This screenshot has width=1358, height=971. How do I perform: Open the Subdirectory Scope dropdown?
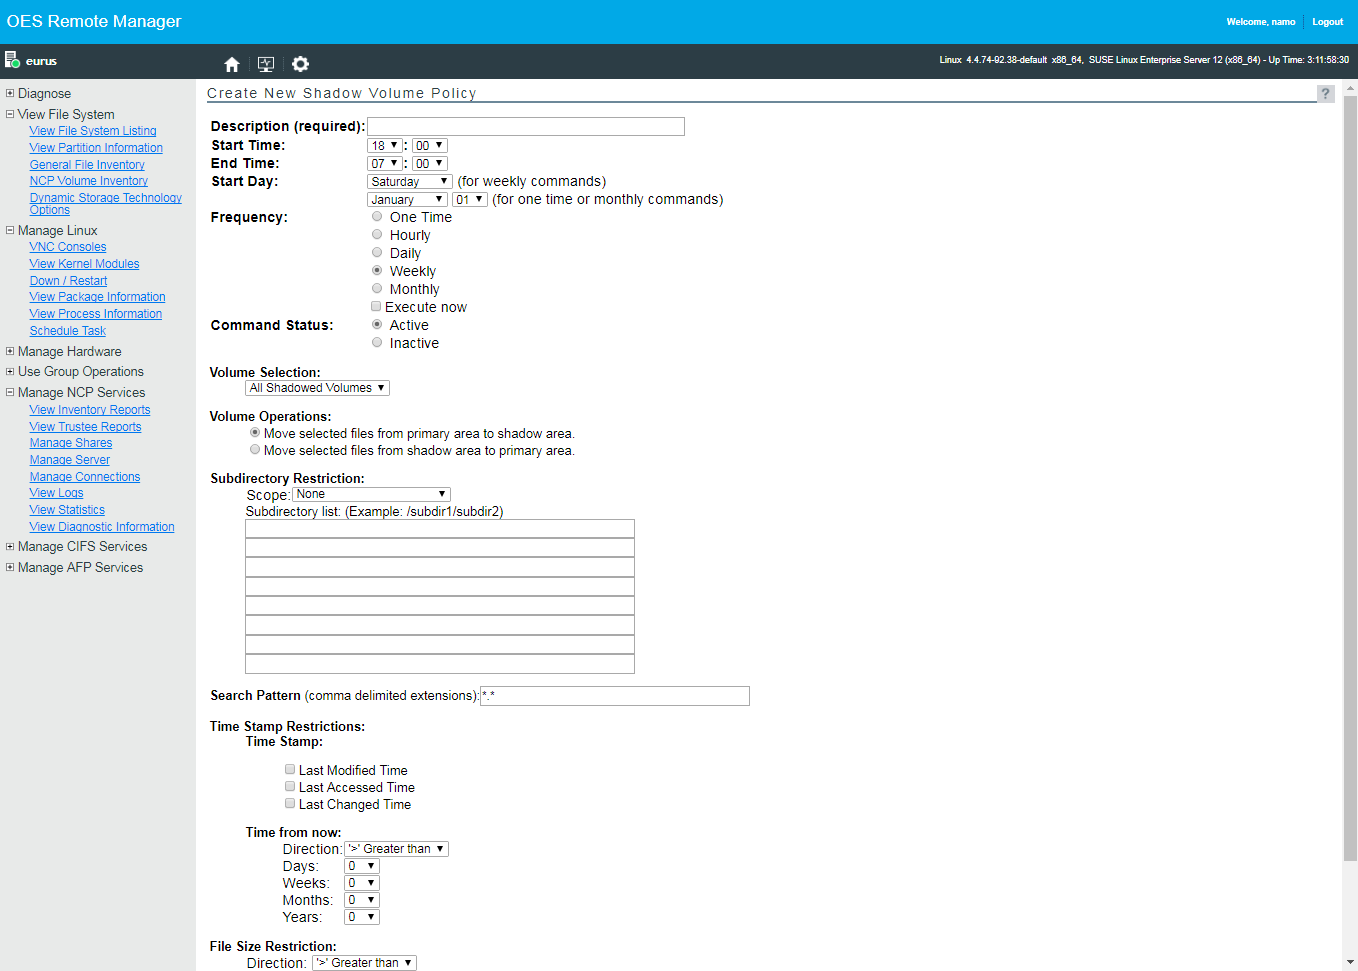371,494
